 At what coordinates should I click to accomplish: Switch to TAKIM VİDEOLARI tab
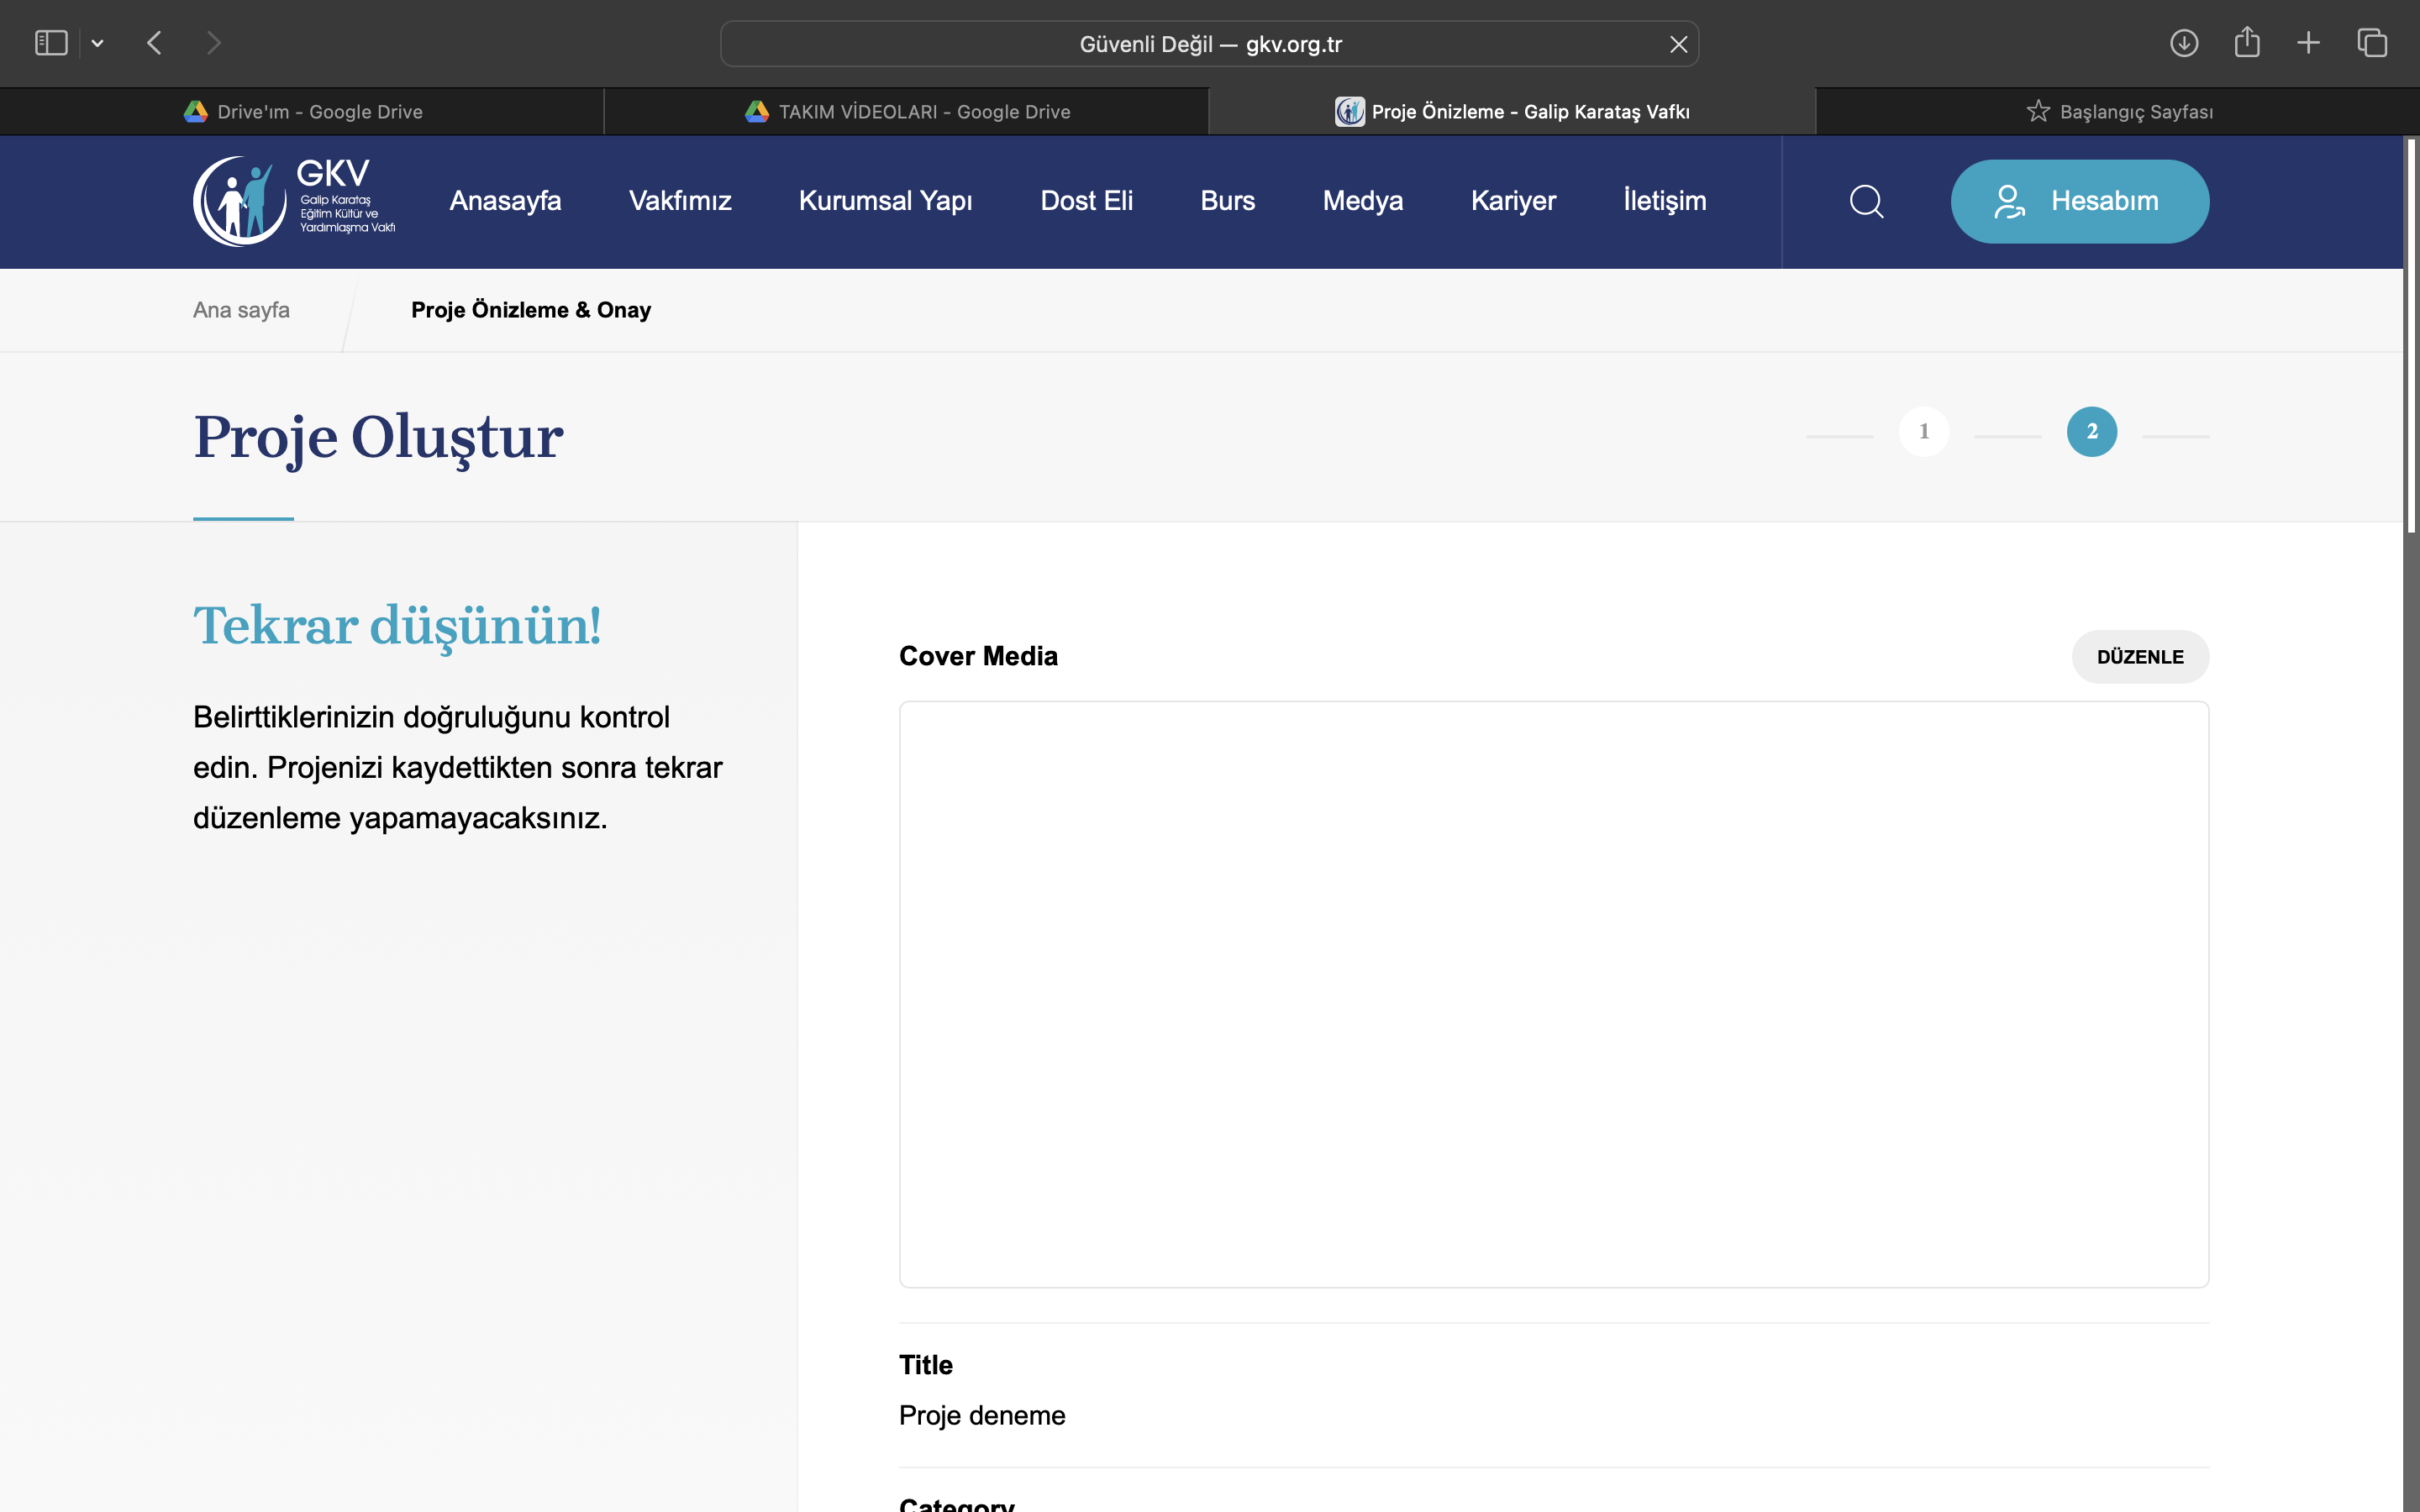coord(907,112)
